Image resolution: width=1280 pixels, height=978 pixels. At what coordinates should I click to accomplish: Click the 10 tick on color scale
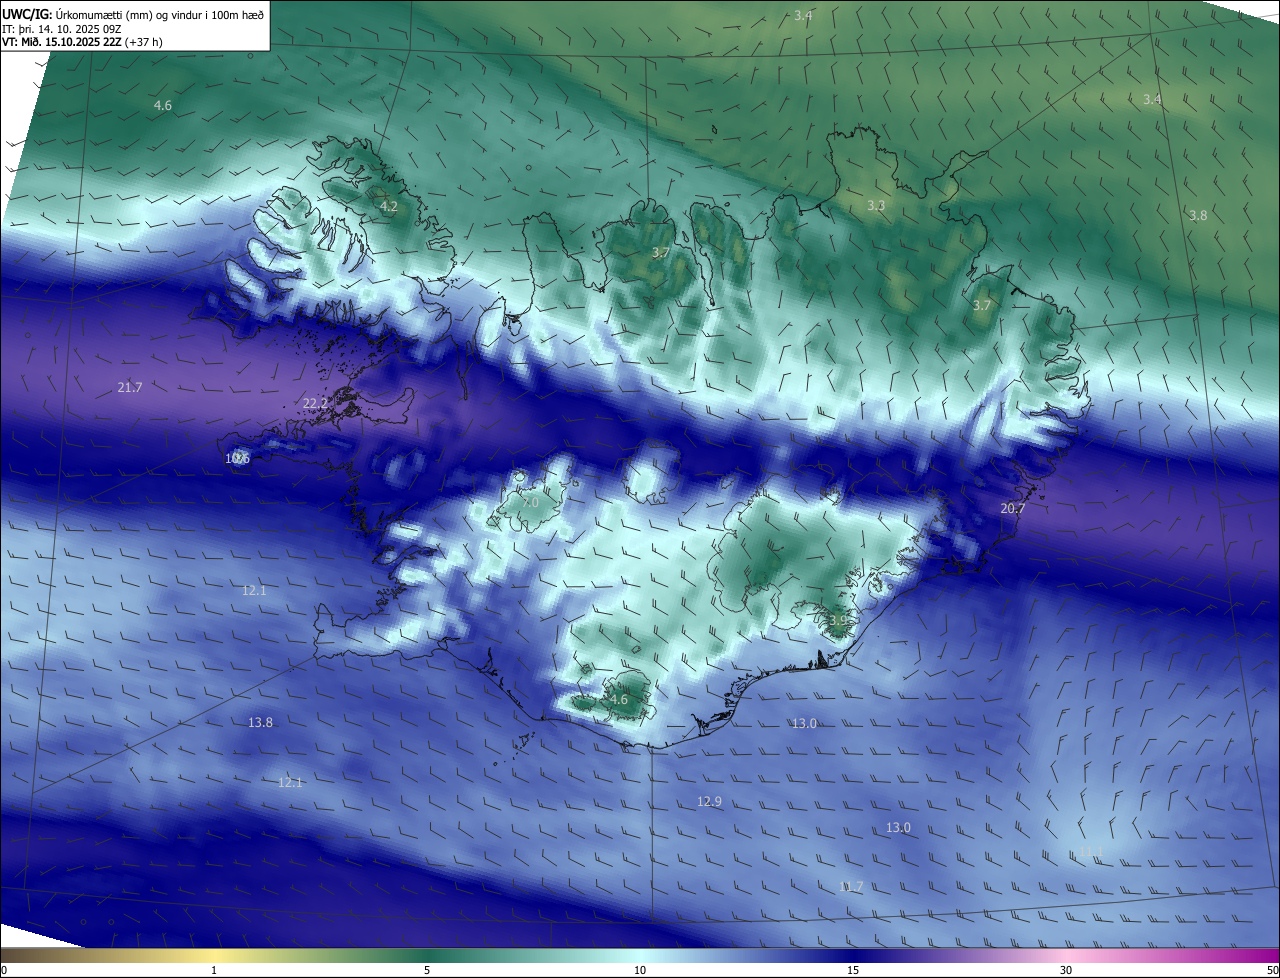640,970
